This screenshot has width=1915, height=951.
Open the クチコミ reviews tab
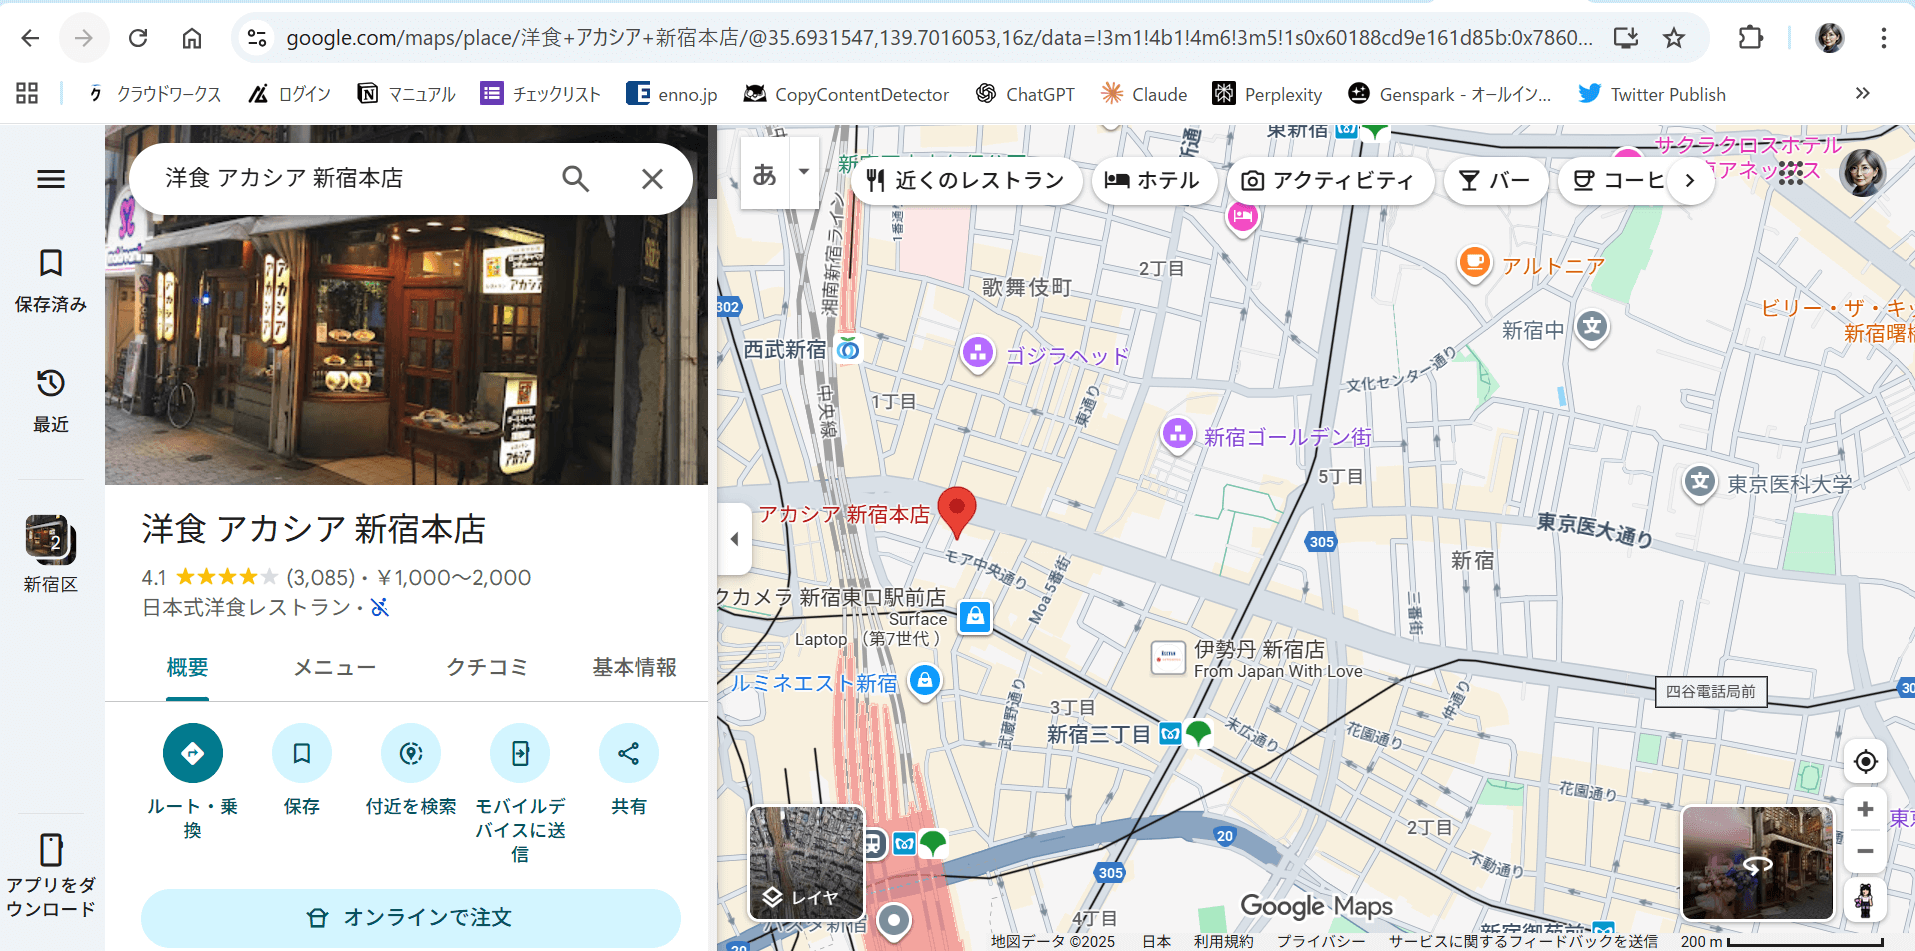pyautogui.click(x=486, y=667)
